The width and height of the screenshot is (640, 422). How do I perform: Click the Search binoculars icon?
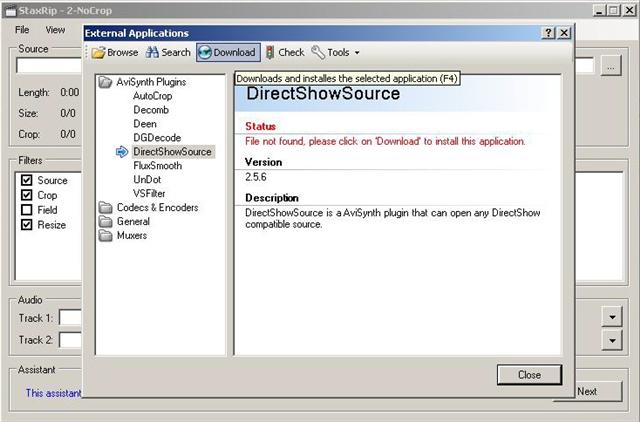(152, 52)
